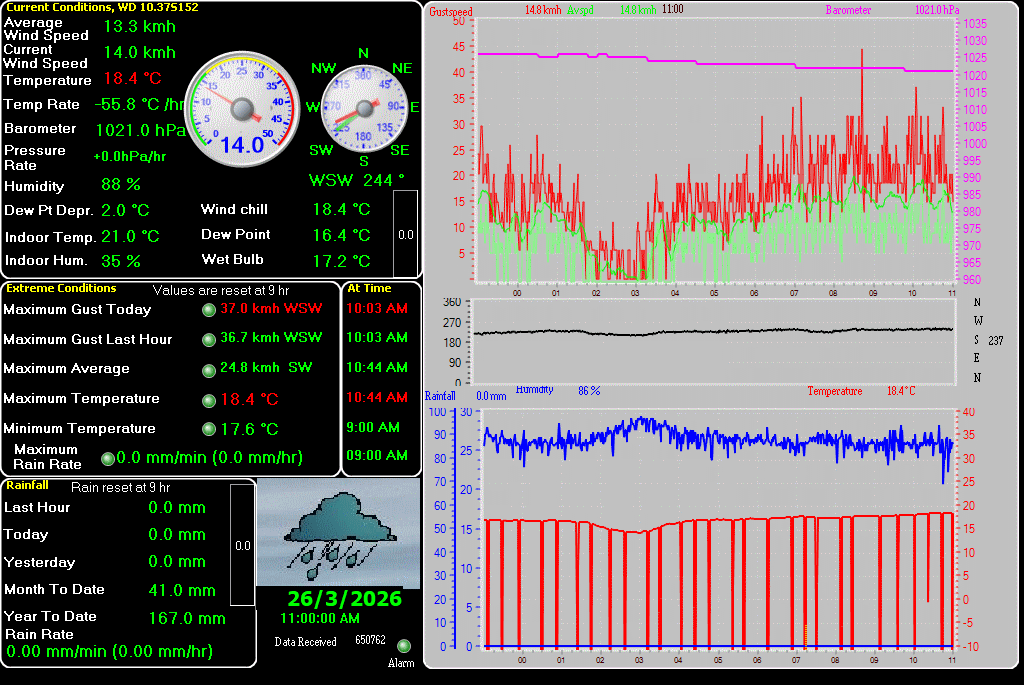Screen dimensions: 1024x685
Task: Click the Rainfall legend above the bottom graph
Action: click(x=440, y=396)
